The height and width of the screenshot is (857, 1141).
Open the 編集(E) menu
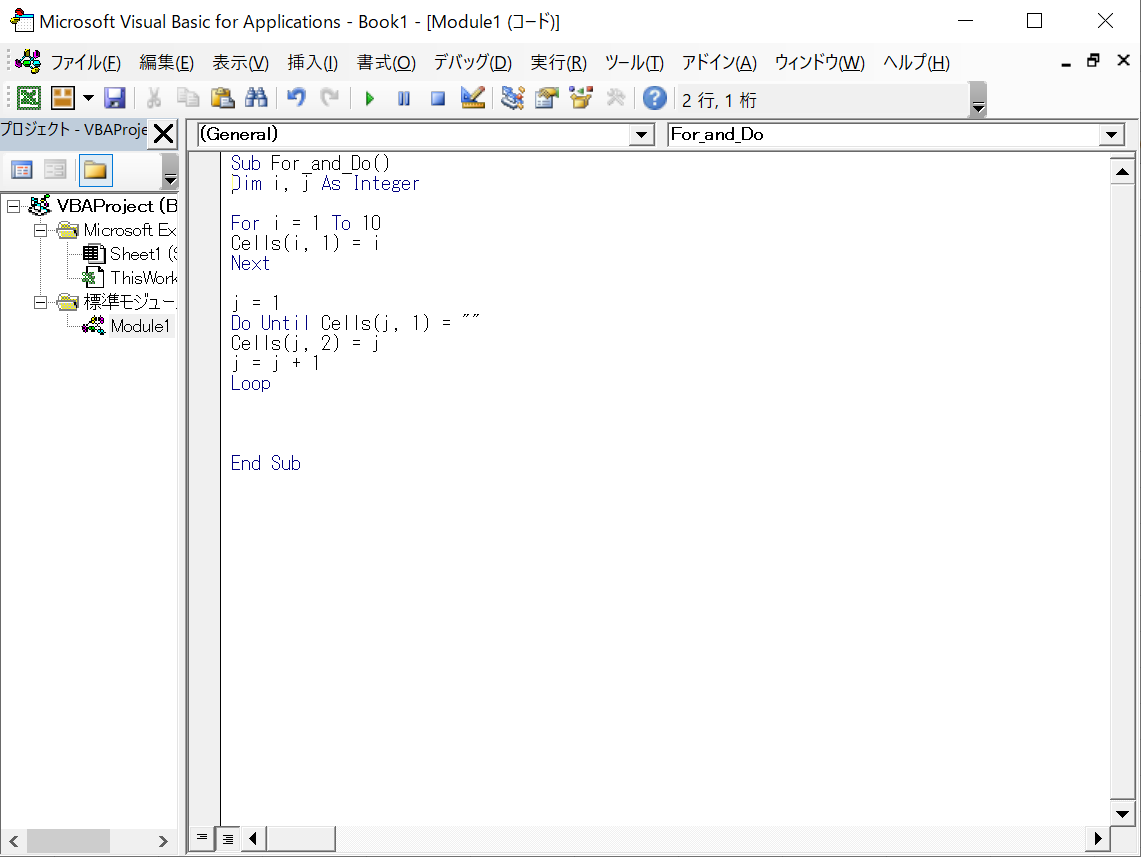(x=167, y=63)
